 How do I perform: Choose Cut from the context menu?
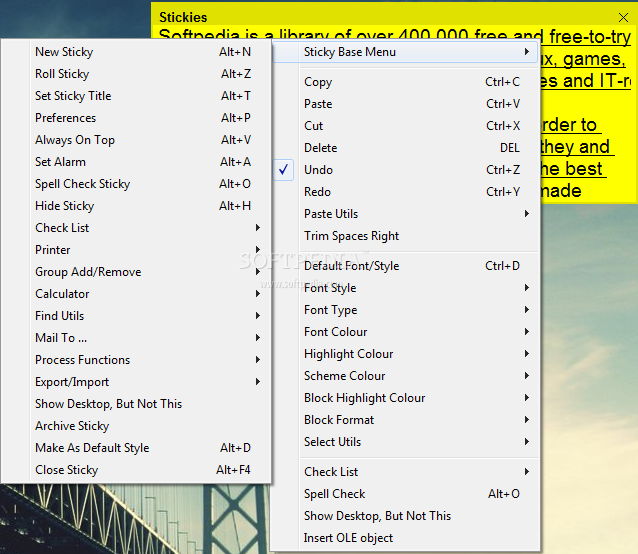point(406,126)
